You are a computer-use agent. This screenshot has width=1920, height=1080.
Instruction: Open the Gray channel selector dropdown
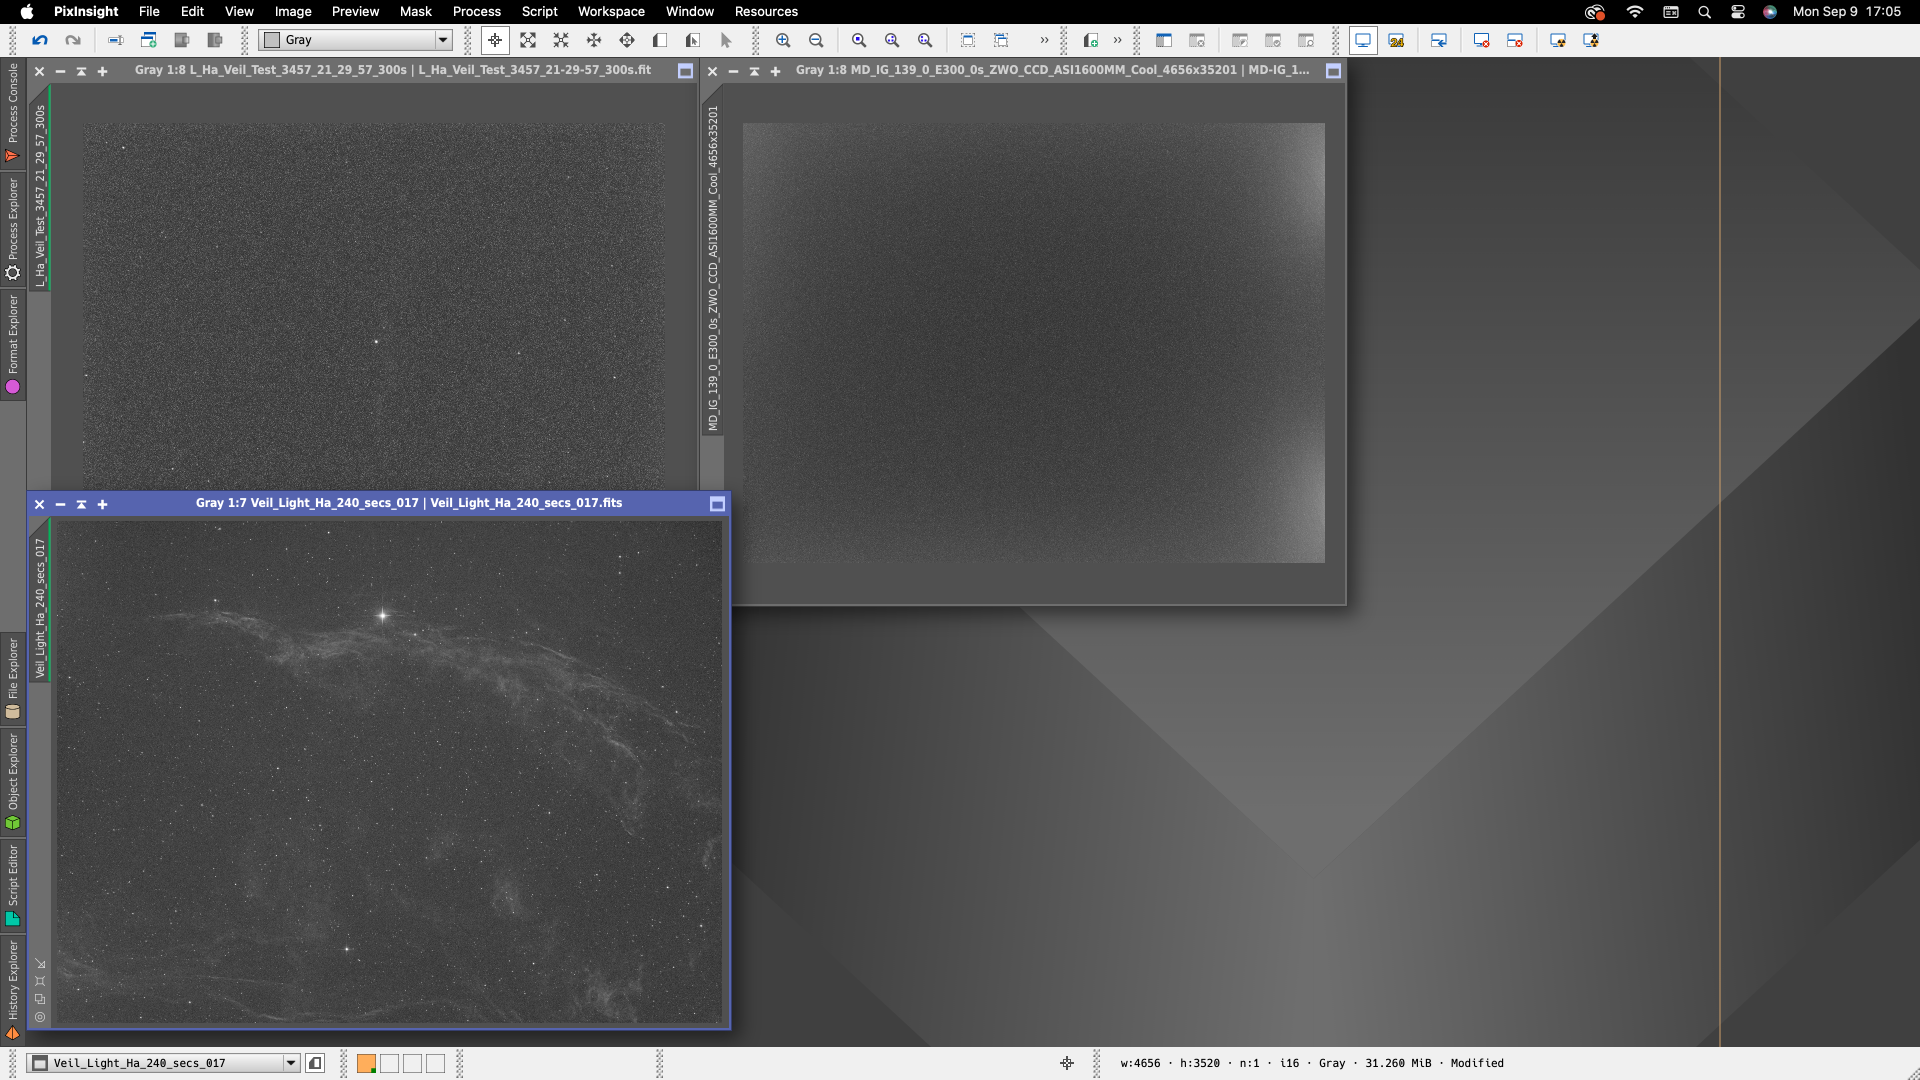pyautogui.click(x=355, y=40)
